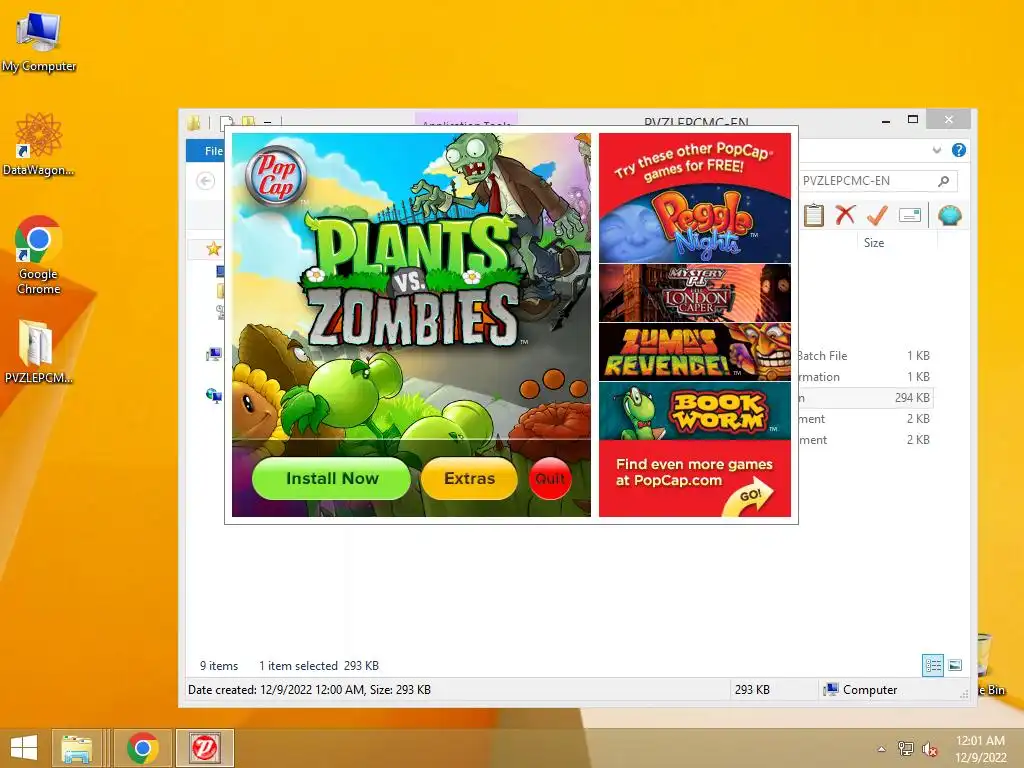Screen dimensions: 1024x768
Task: Click the red Quit button
Action: click(550, 479)
